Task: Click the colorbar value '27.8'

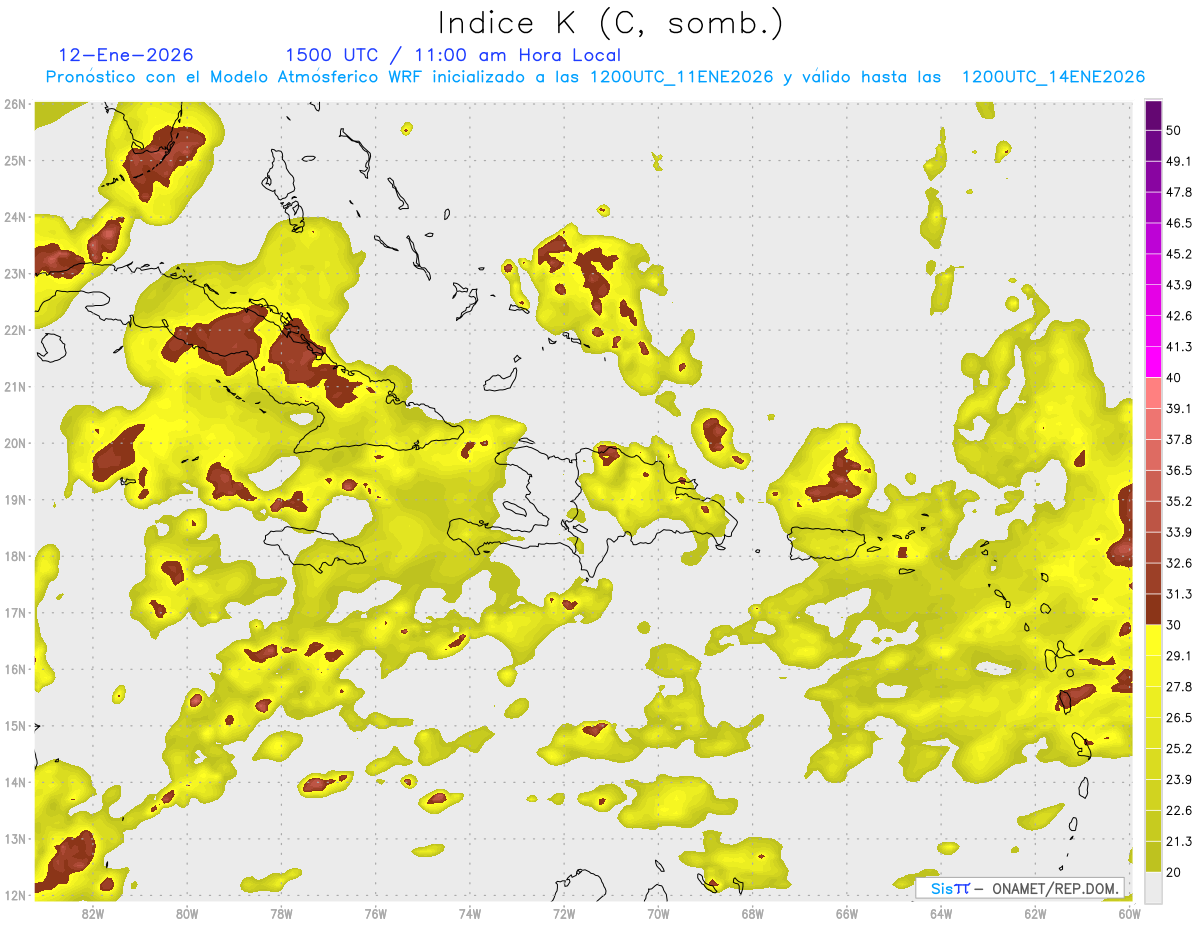Action: pos(1179,686)
